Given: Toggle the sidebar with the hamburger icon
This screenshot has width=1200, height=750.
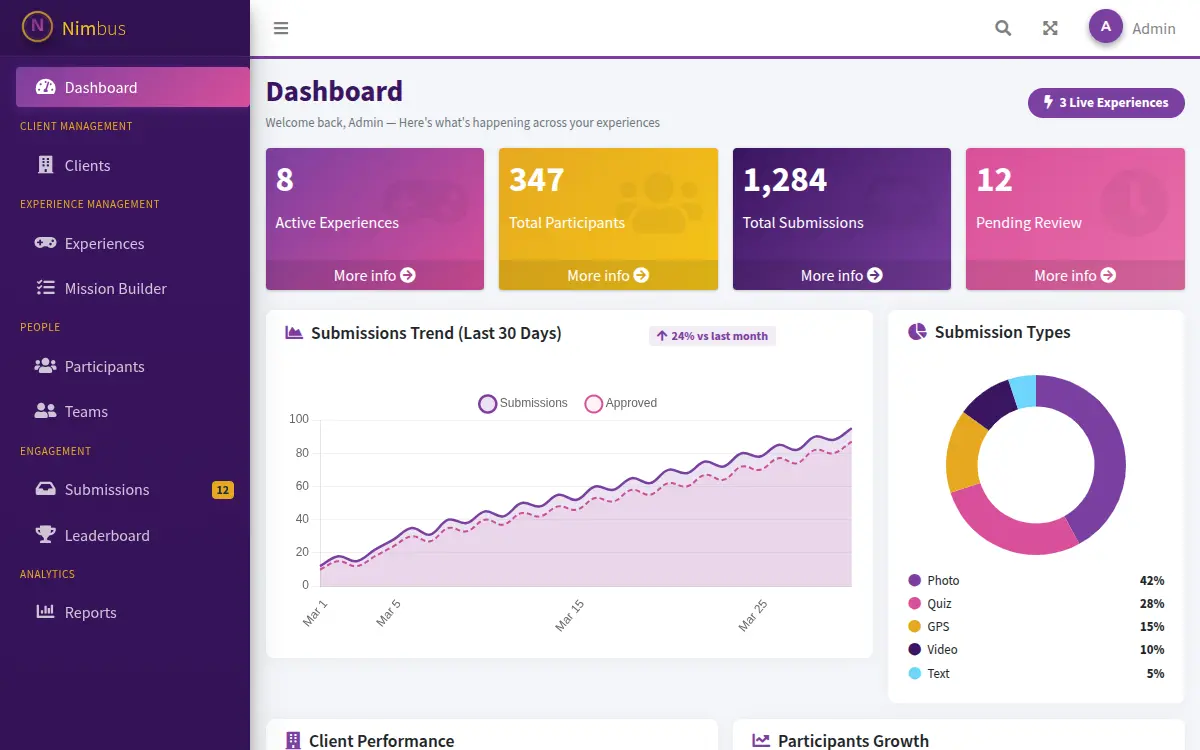Looking at the screenshot, I should click(281, 28).
